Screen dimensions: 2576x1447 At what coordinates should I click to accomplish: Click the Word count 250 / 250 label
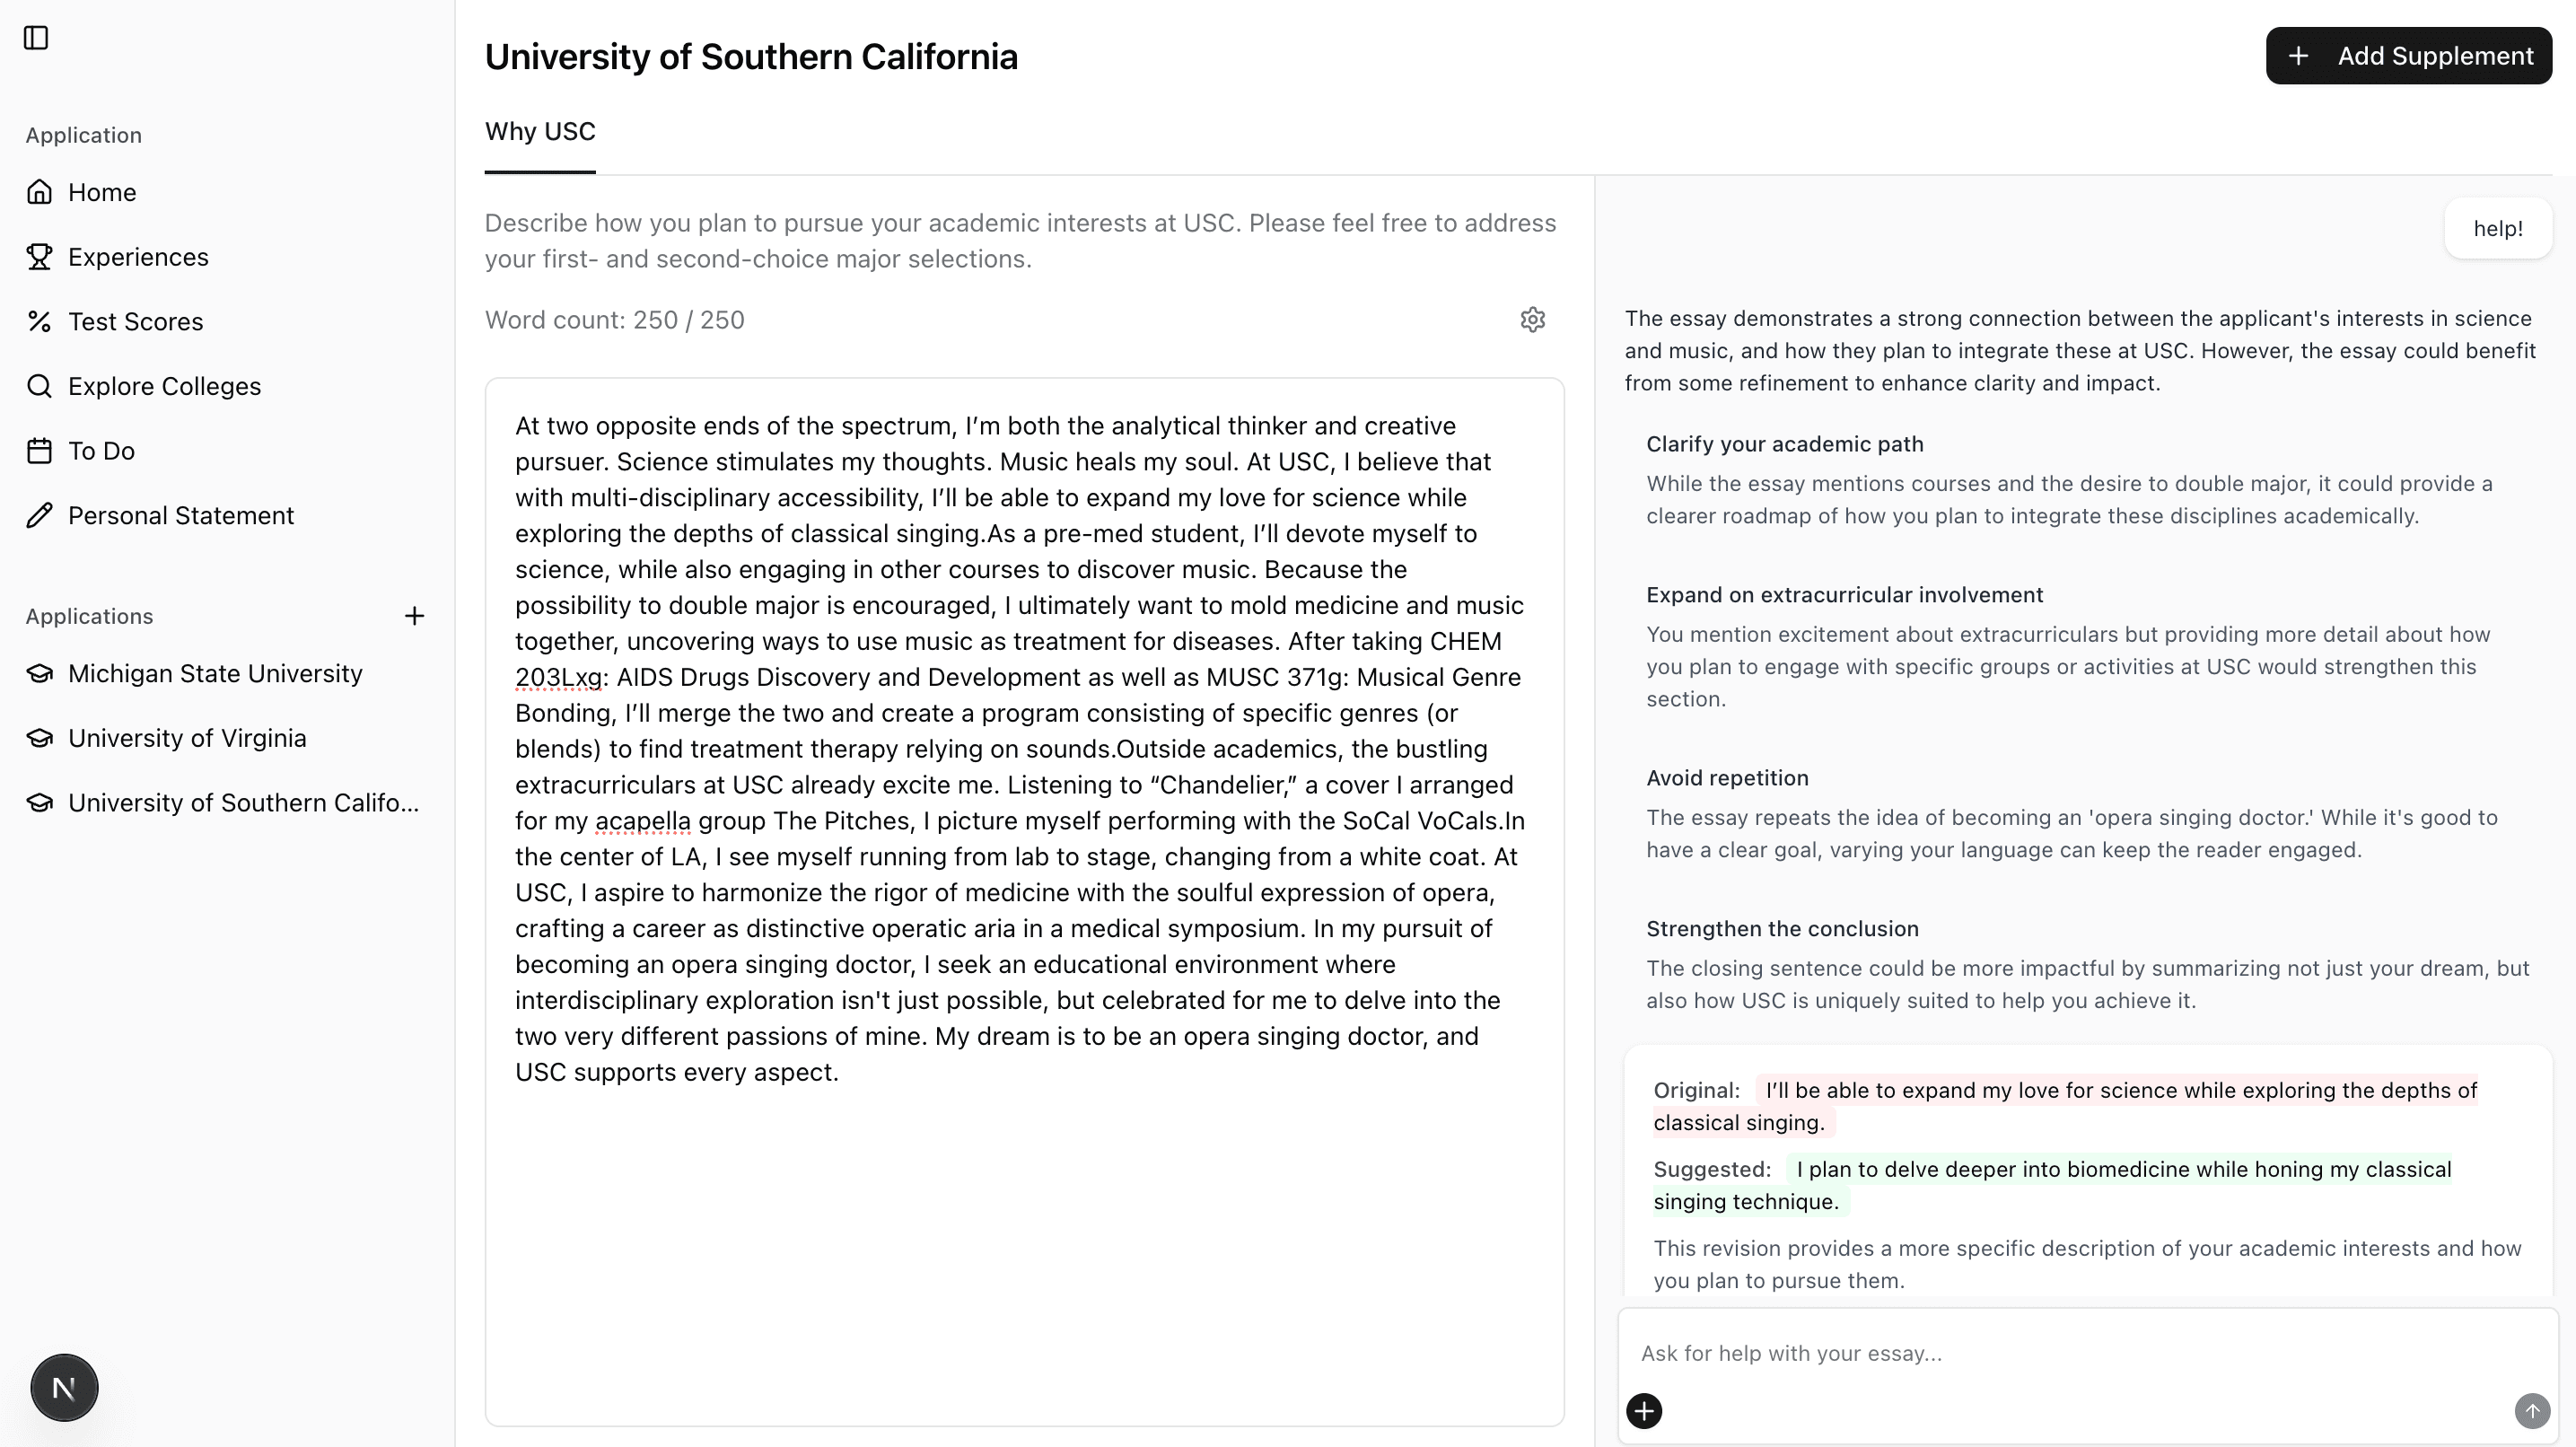click(x=614, y=320)
